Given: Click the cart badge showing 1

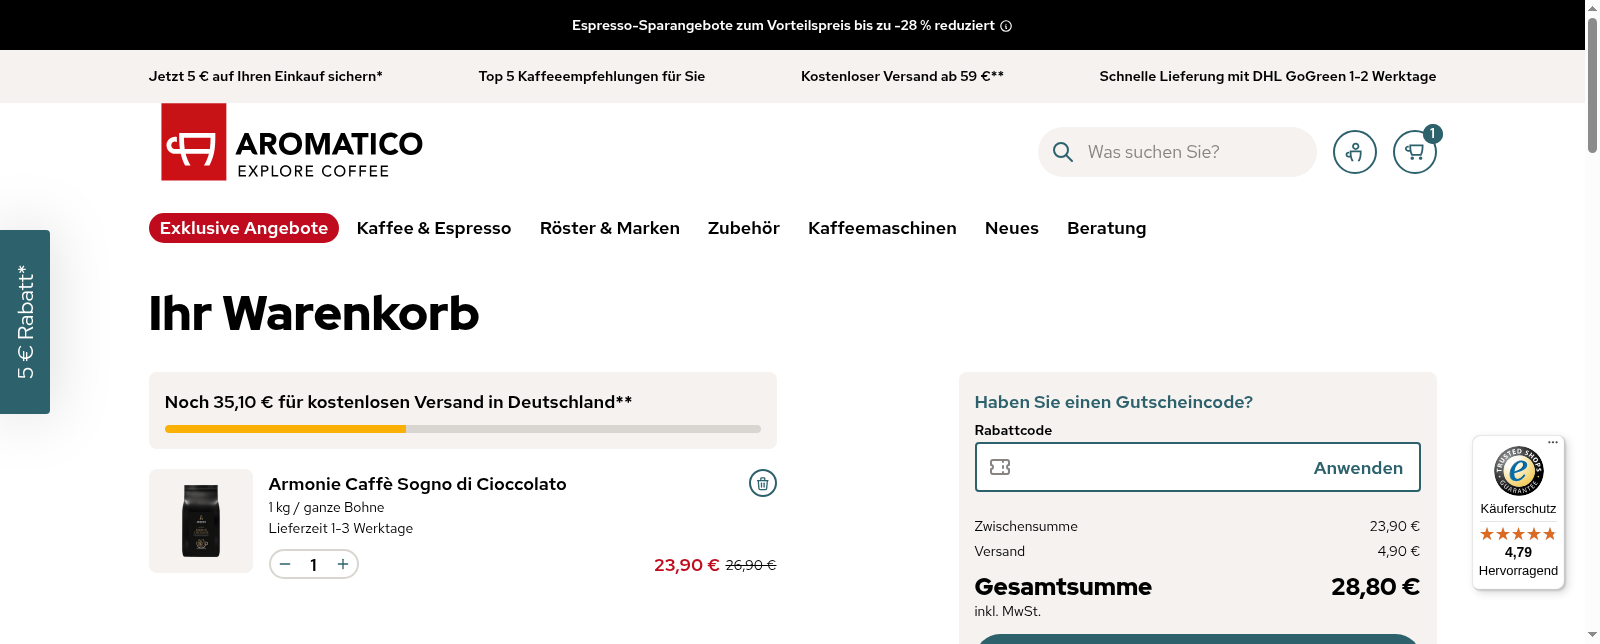Looking at the screenshot, I should click(1433, 133).
